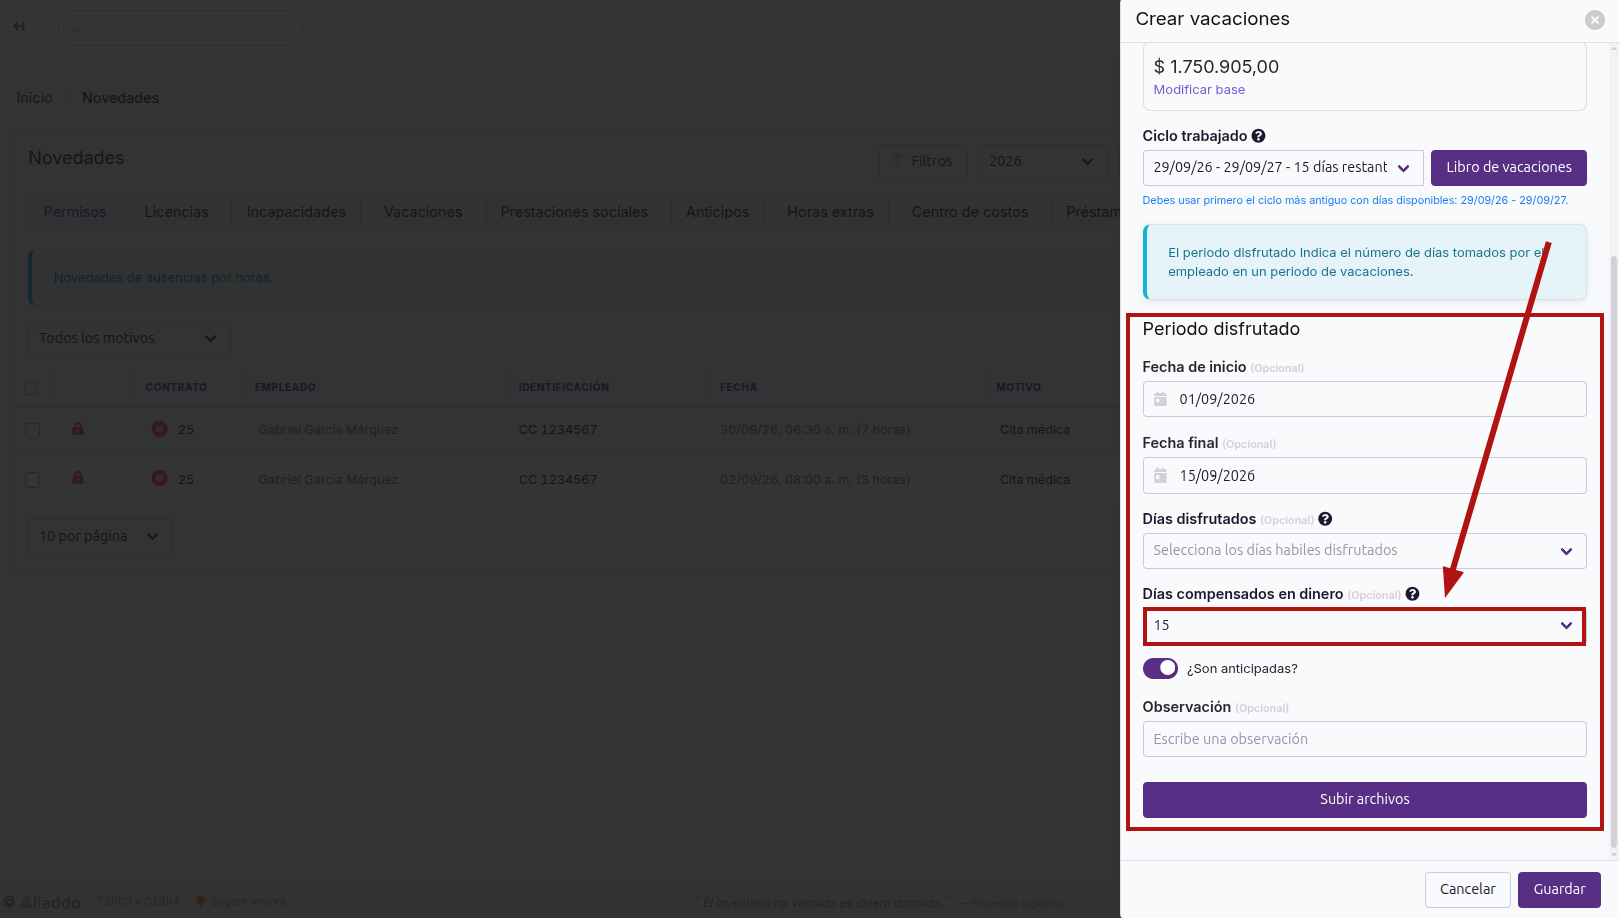Tick the select-all checkbox in table header
This screenshot has width=1619, height=918.
pyautogui.click(x=31, y=388)
